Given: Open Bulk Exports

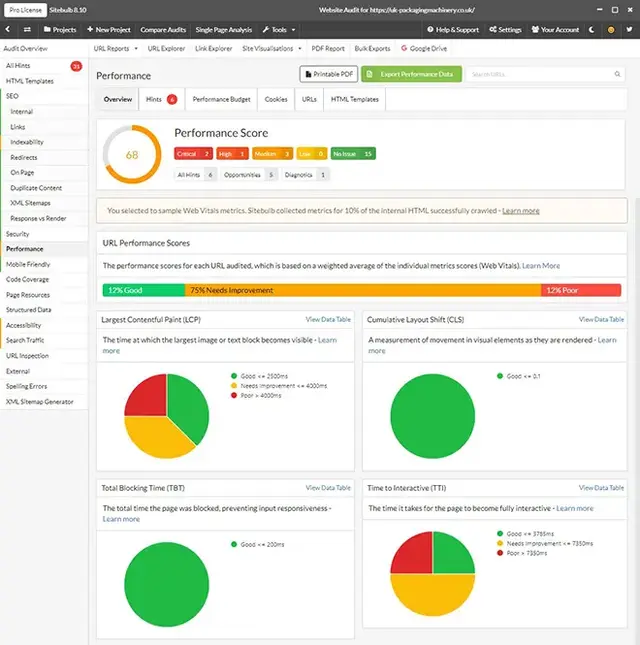Looking at the screenshot, I should tap(372, 49).
